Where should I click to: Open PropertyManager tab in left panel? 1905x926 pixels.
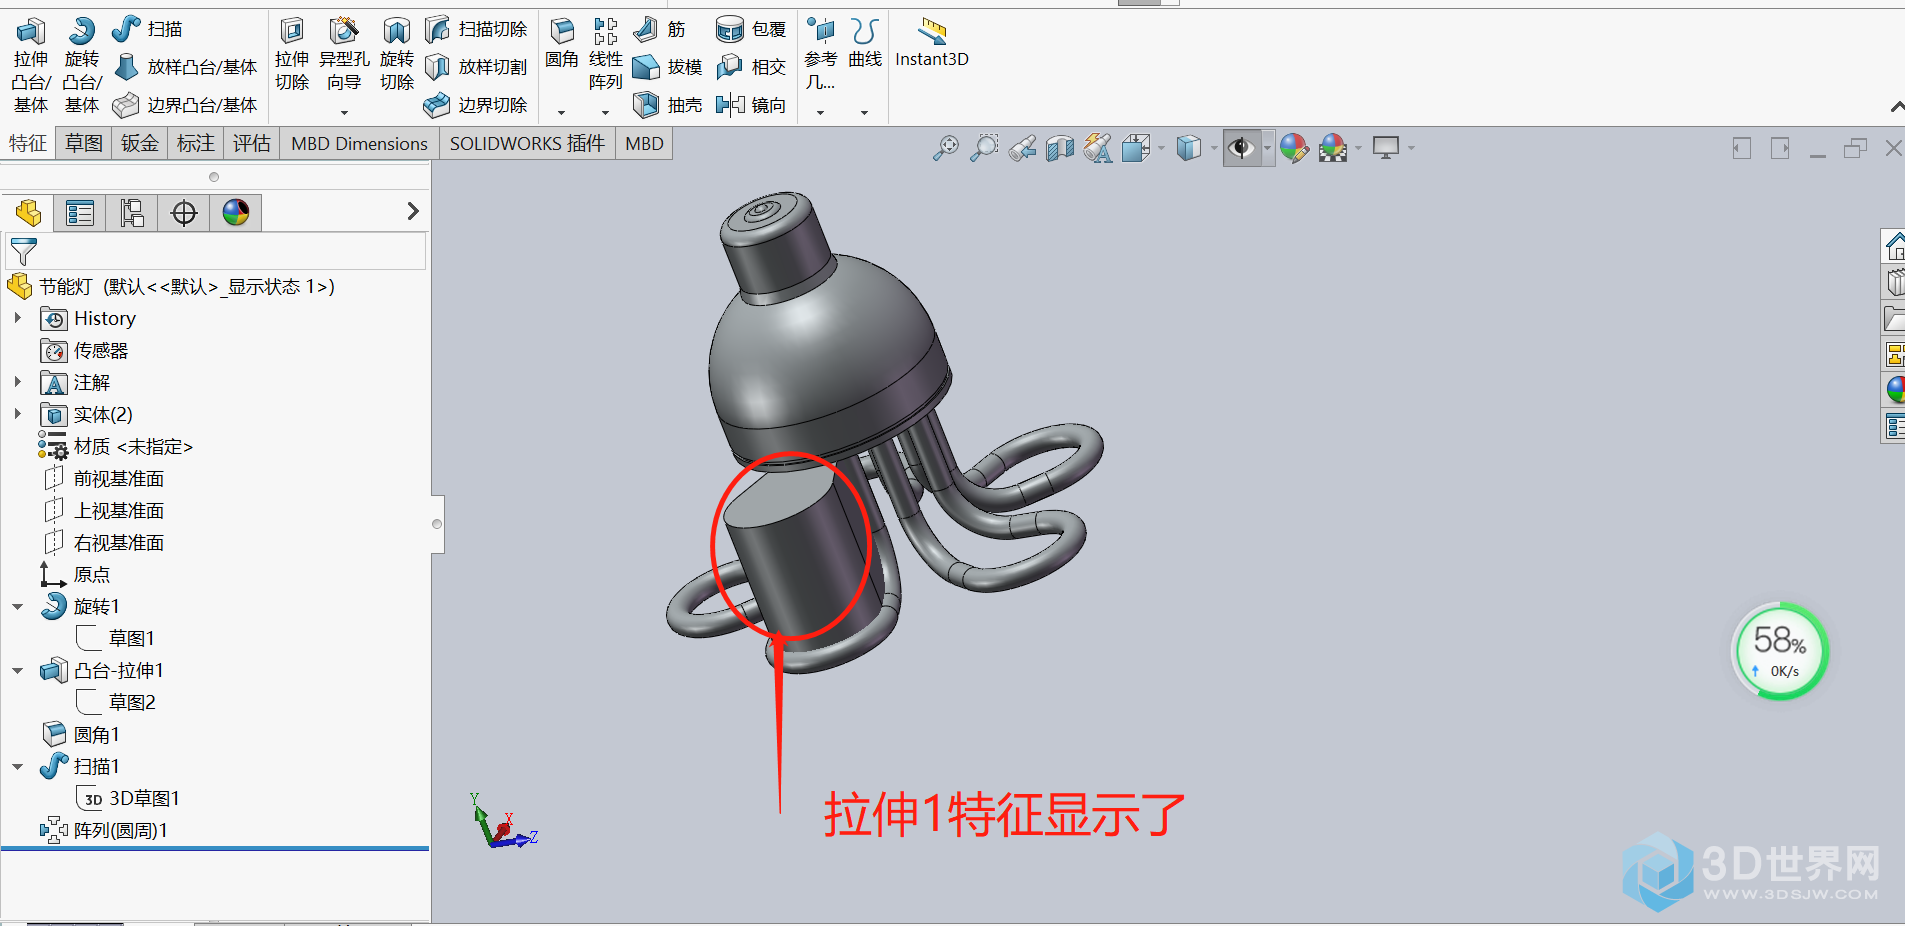[80, 212]
